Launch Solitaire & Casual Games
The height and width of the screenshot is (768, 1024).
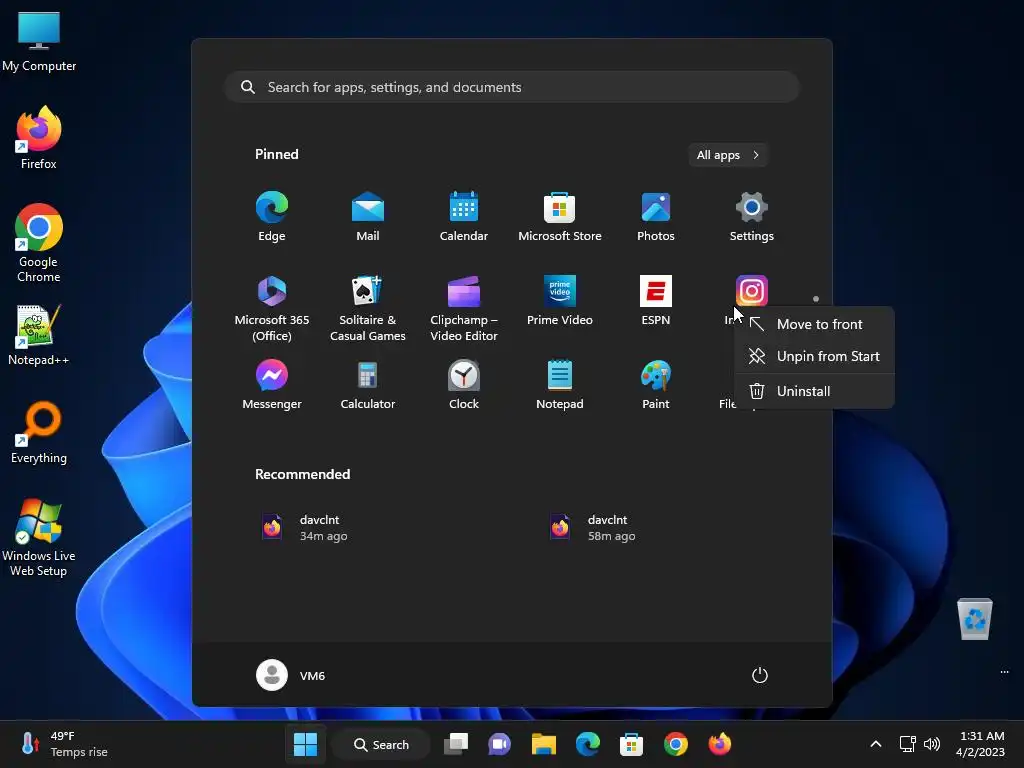(x=368, y=308)
